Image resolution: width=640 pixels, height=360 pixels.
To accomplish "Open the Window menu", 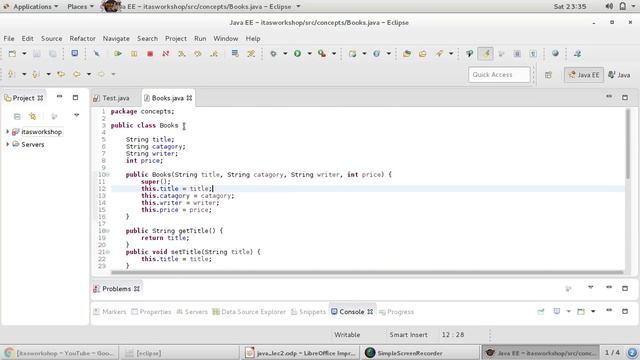I will (226, 38).
